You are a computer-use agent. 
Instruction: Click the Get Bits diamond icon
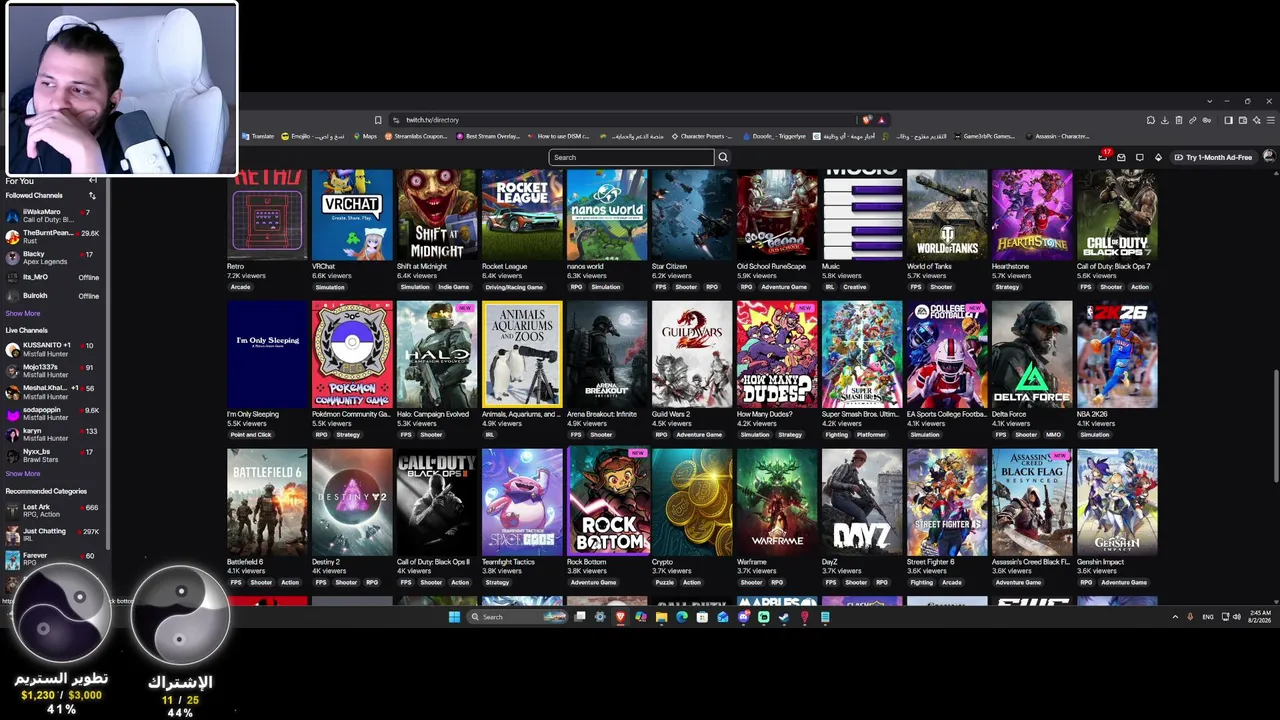[1158, 157]
